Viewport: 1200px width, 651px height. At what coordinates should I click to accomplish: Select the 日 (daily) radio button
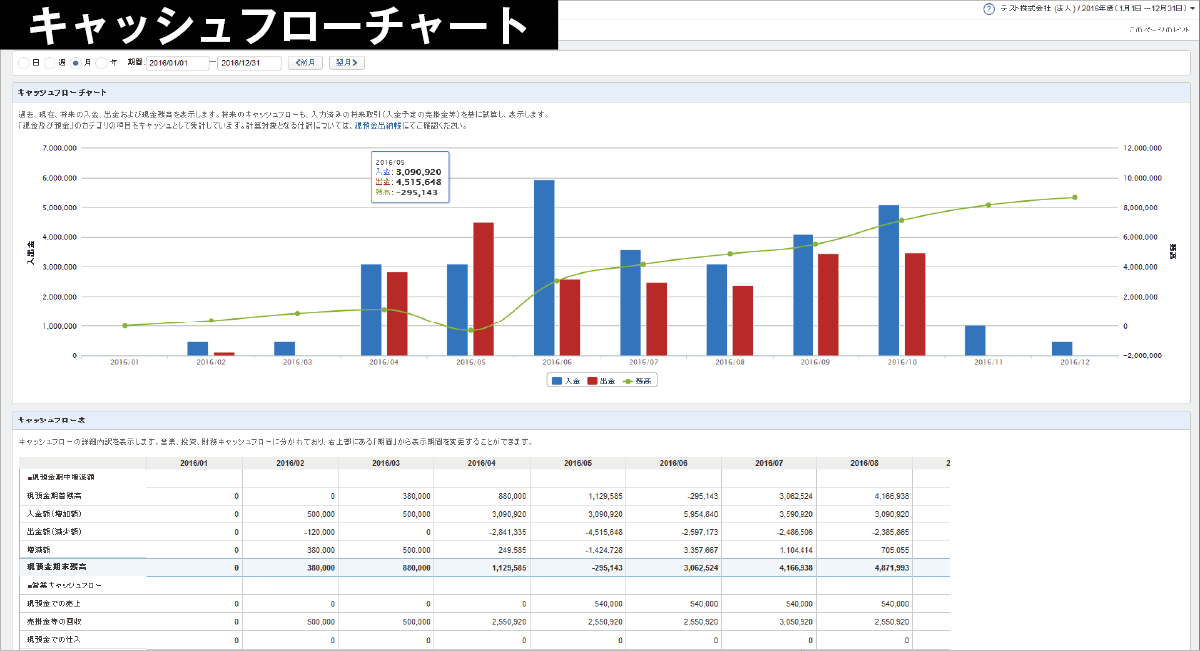tap(24, 63)
